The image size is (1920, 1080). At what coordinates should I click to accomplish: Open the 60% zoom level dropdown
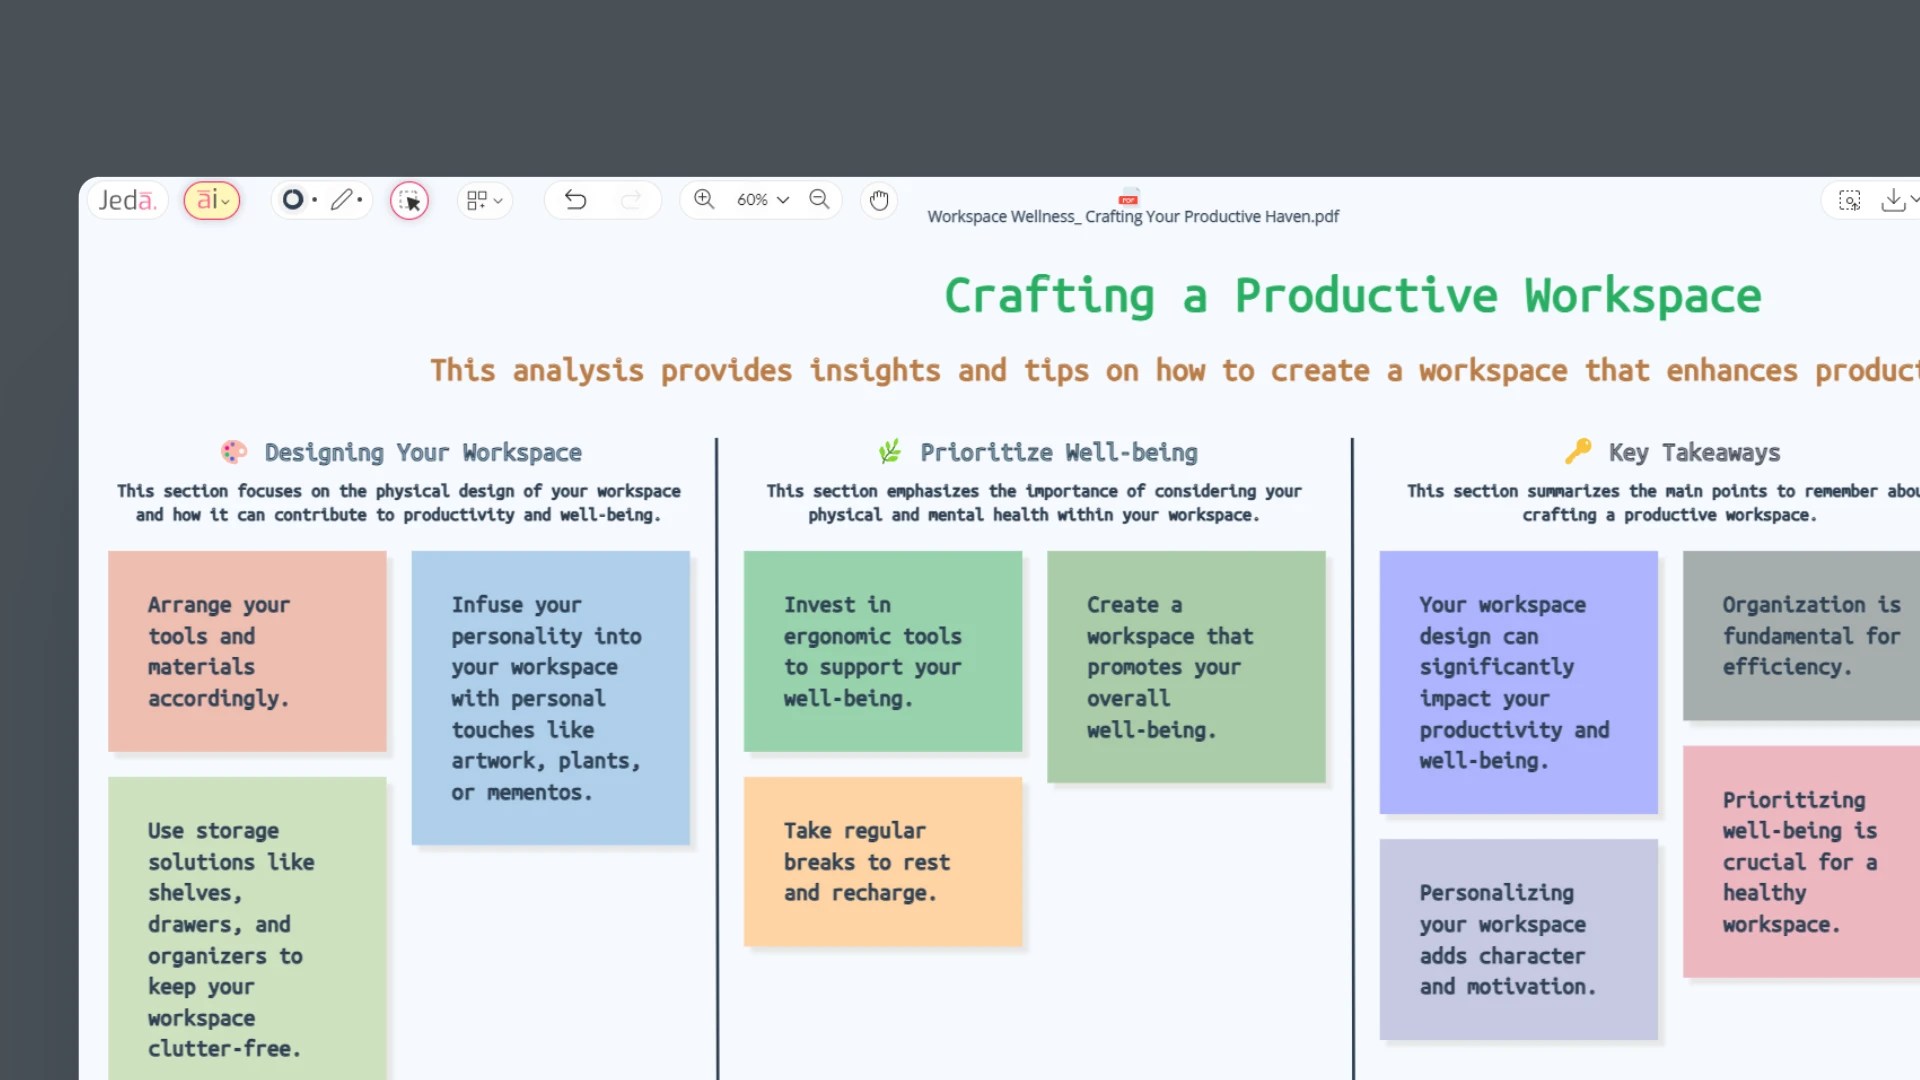point(762,200)
